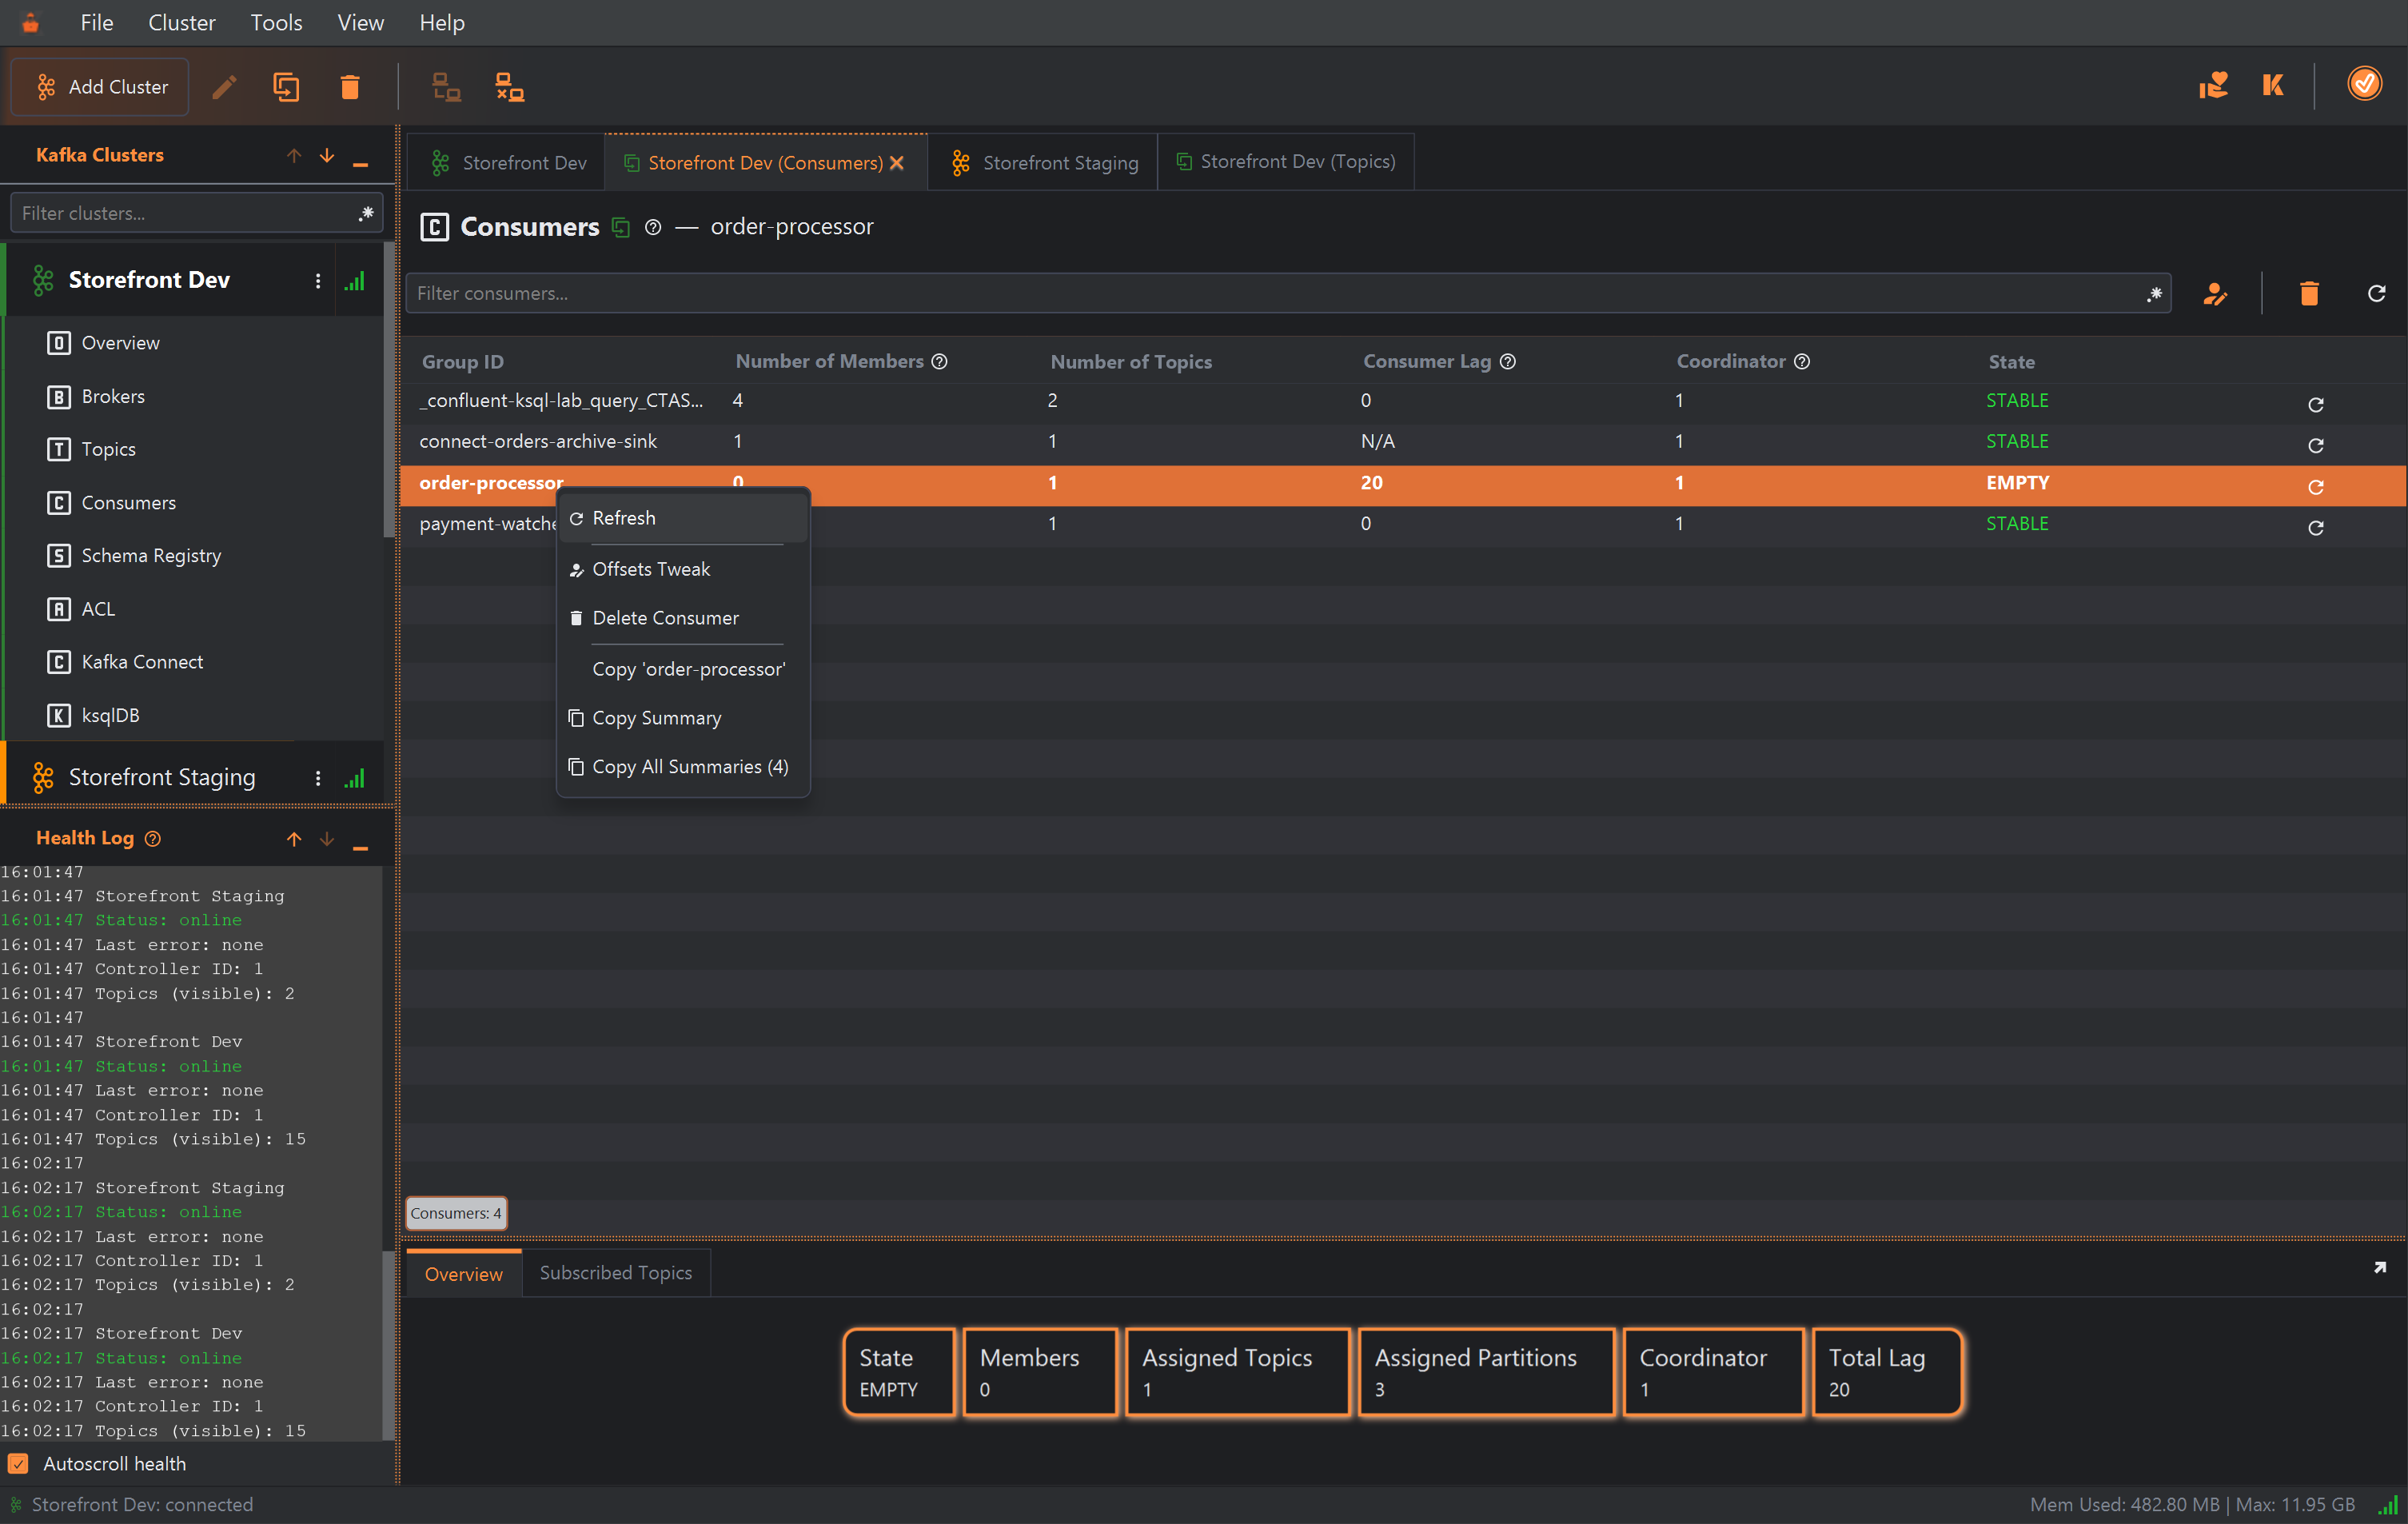Click Health Log up arrow icon
2408x1524 pixels.
[293, 839]
